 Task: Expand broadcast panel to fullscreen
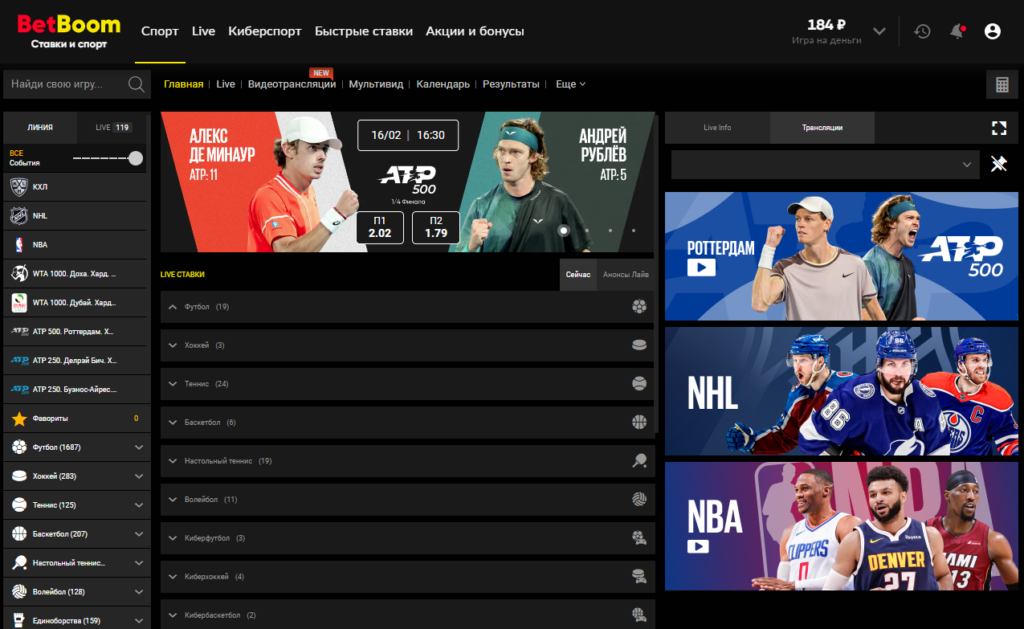(x=999, y=128)
